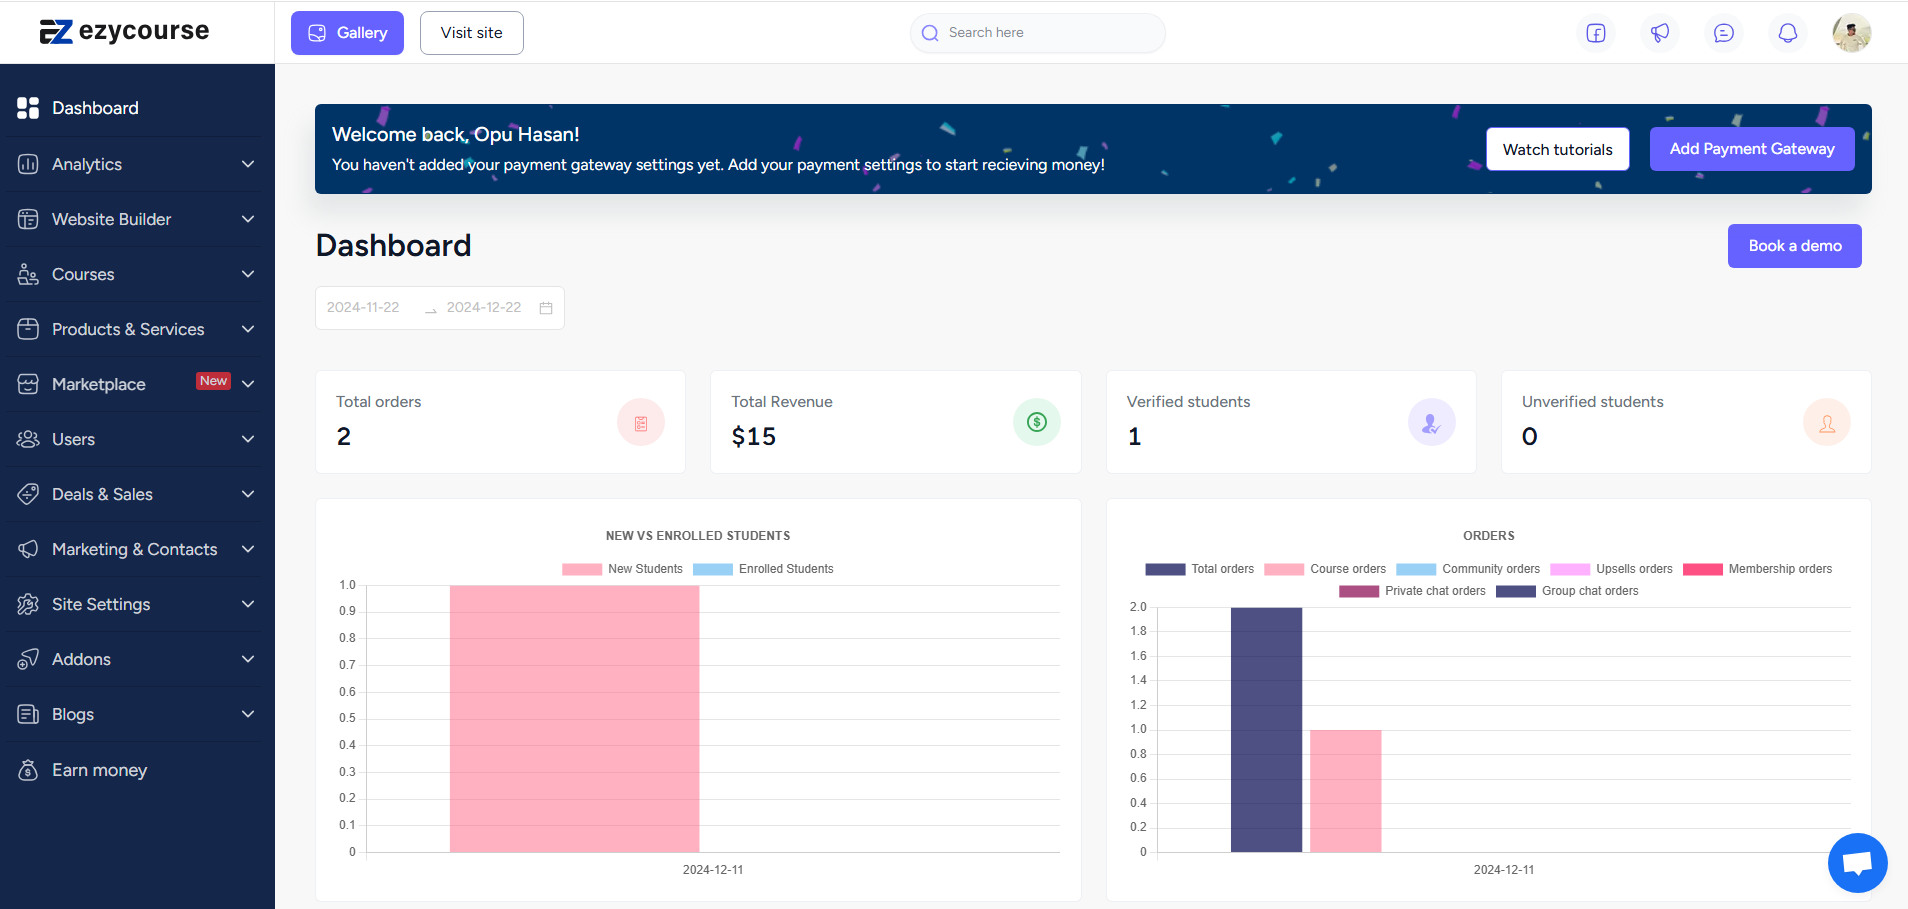Screen dimensions: 1908x909
Task: Expand the Website Builder chevron
Action: pyautogui.click(x=248, y=219)
